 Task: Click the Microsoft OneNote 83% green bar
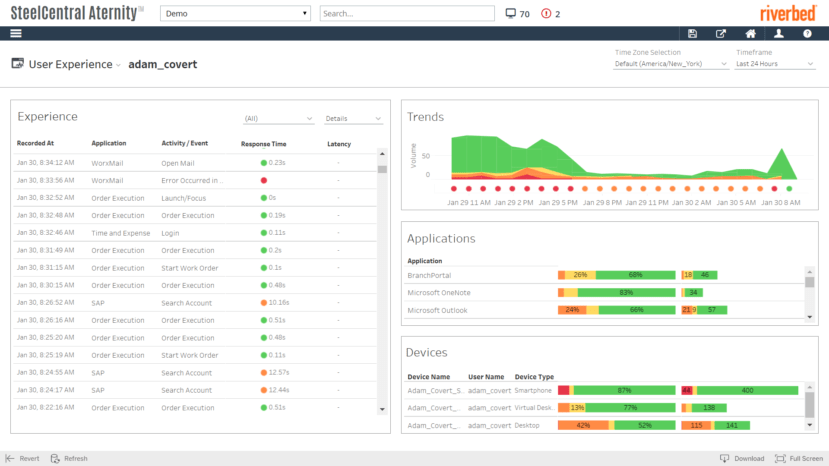[627, 293]
